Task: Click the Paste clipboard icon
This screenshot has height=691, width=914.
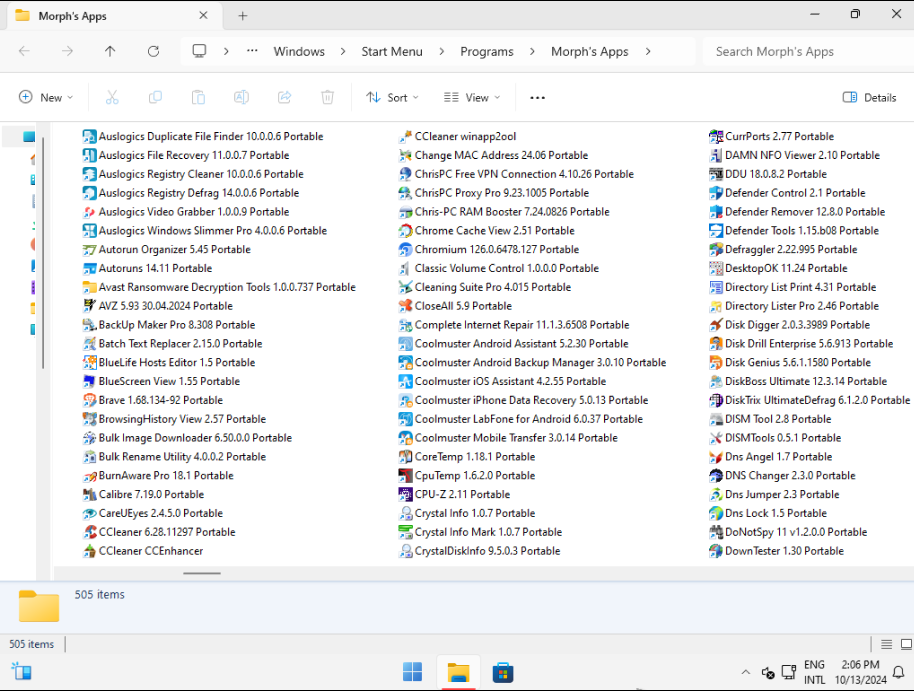Action: pos(198,97)
